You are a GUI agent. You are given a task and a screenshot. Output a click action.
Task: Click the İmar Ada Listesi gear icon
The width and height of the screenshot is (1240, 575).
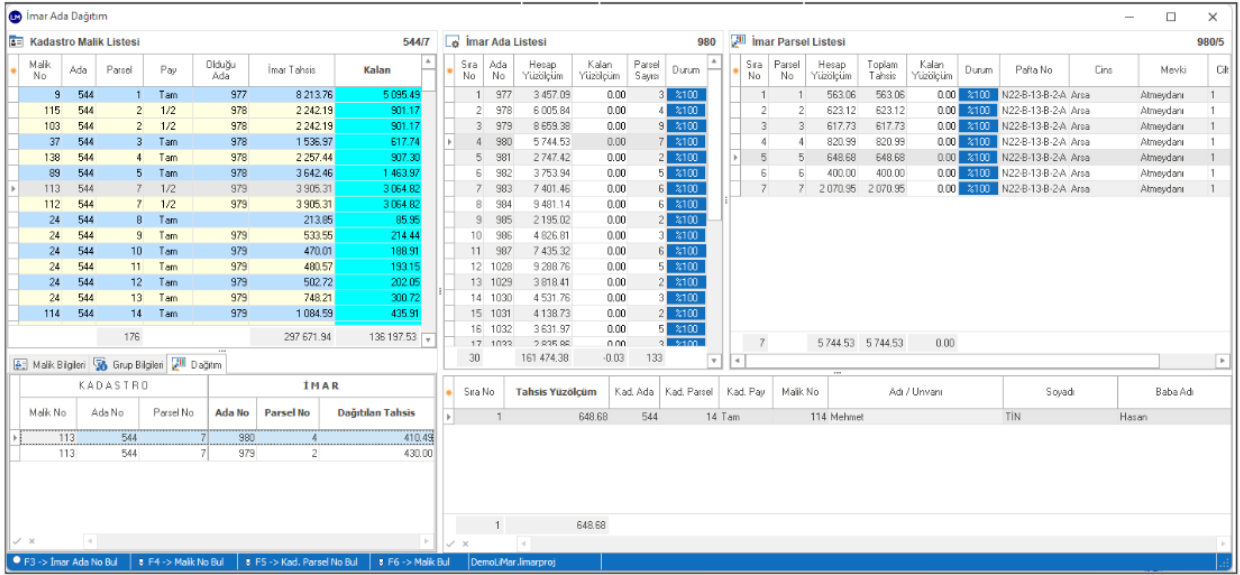coord(452,42)
